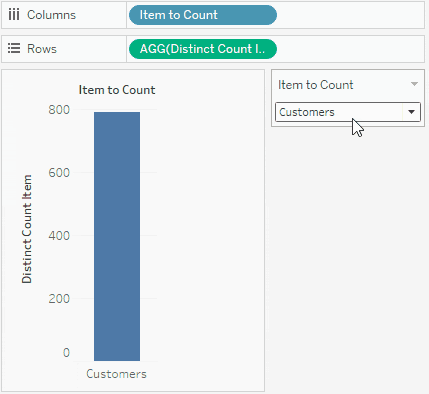429x394 pixels.
Task: Click the Item to Count parameter title
Action: 315,85
